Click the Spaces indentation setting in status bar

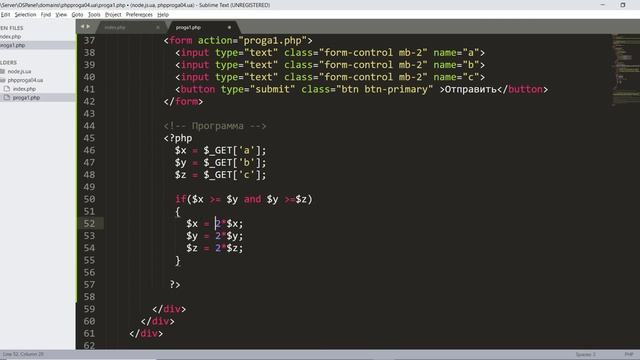pos(585,354)
